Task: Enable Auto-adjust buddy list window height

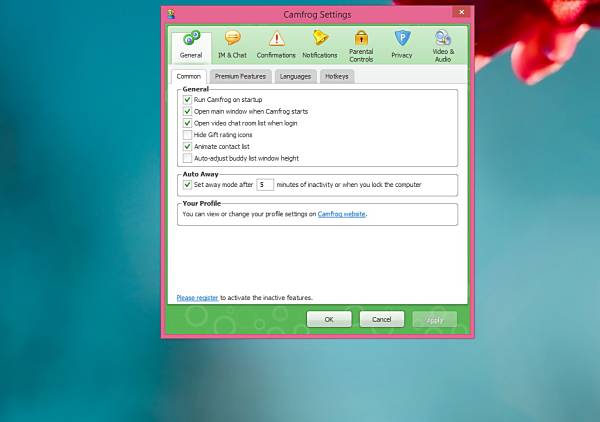Action: (187, 158)
